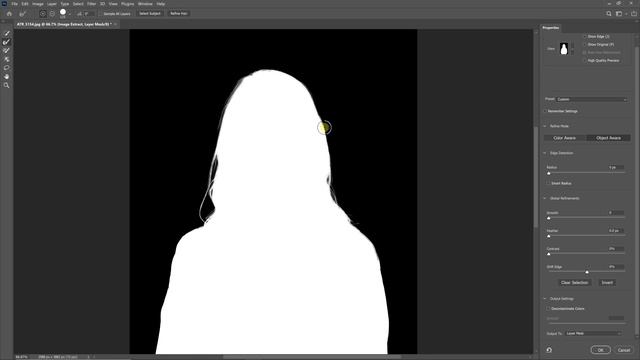Open the Image menu
Image resolution: width=640 pixels, height=360 pixels.
(x=38, y=4)
